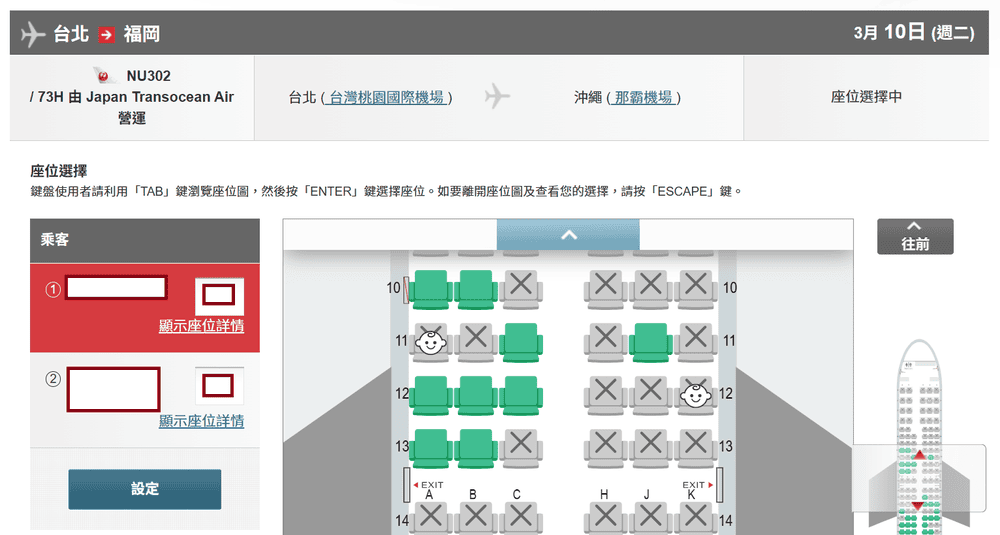Select passenger ② row
The image size is (1000, 535).
(x=145, y=400)
